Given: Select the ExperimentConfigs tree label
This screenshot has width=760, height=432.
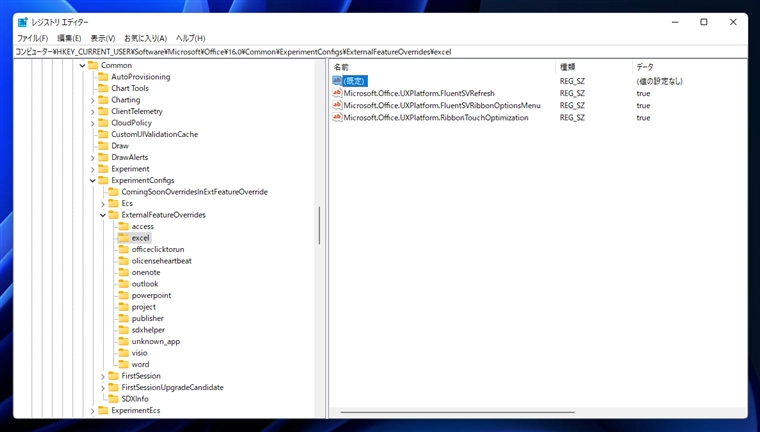Looking at the screenshot, I should pos(143,180).
